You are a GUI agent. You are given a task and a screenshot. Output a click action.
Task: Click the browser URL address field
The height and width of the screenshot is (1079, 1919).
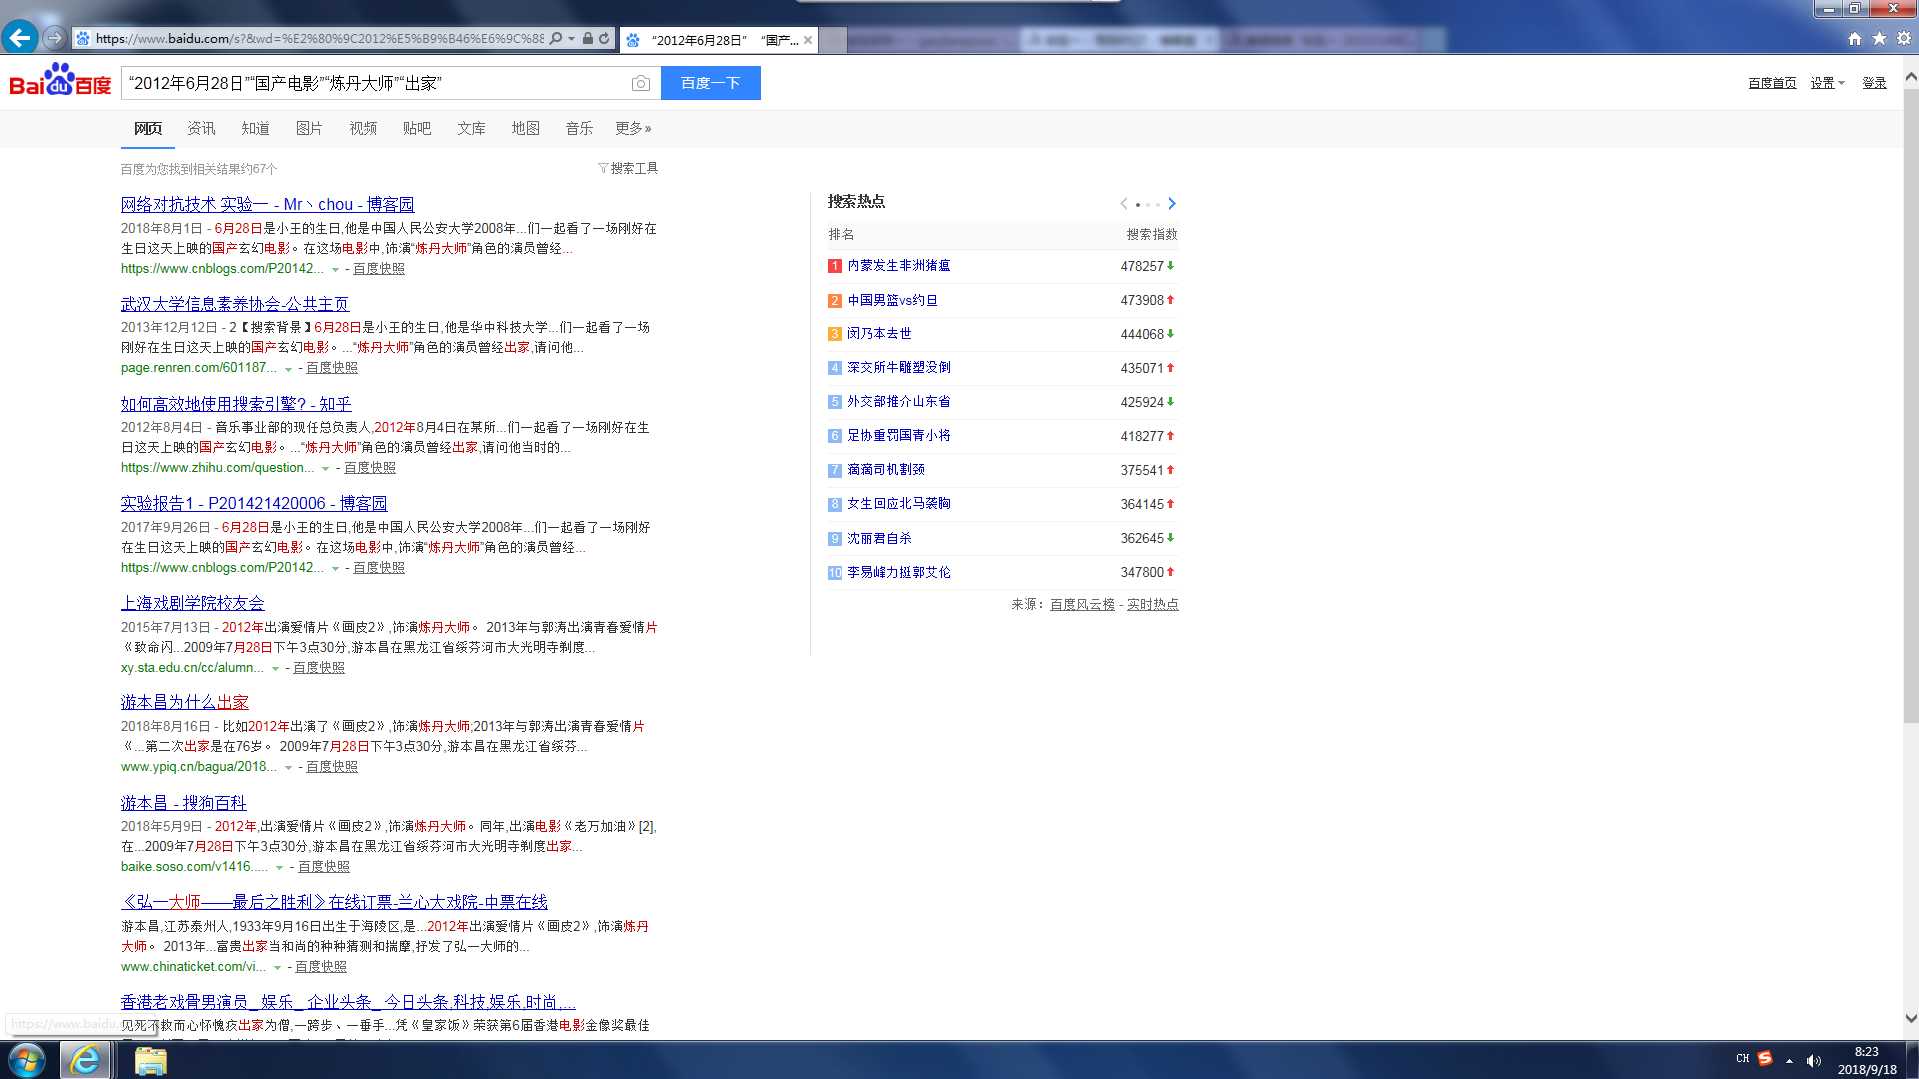tap(318, 38)
